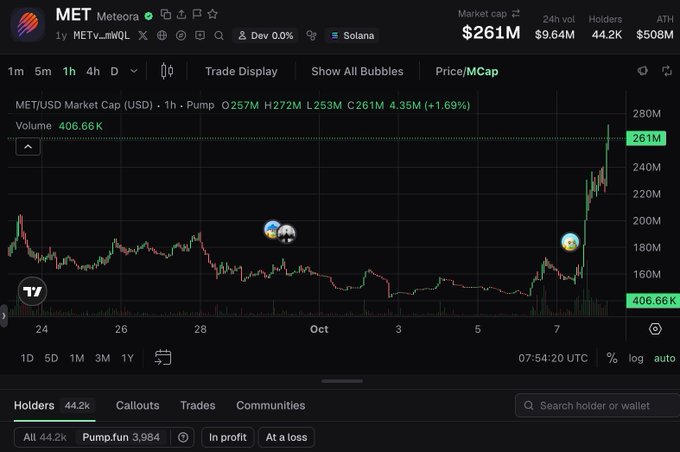The width and height of the screenshot is (680, 452).
Task: Open the website globe icon
Action: coord(162,36)
